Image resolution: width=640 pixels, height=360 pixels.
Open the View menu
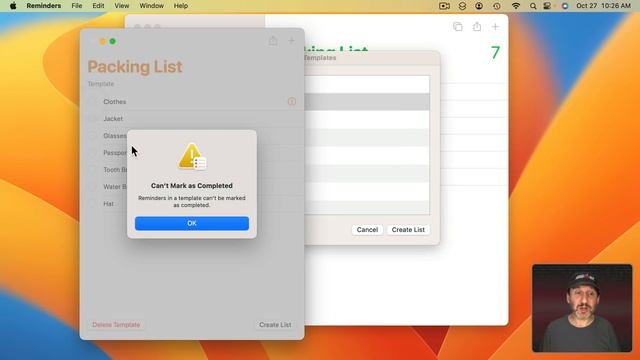[x=122, y=6]
